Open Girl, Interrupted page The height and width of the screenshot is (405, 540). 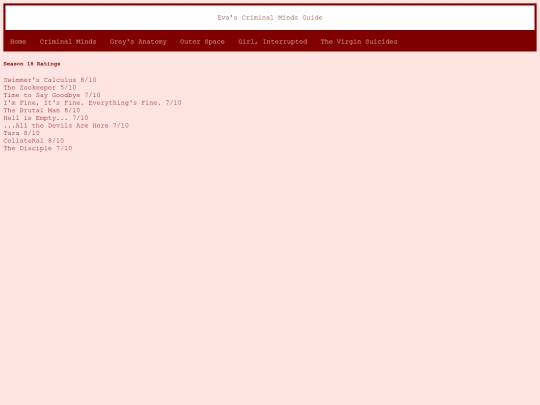click(272, 42)
